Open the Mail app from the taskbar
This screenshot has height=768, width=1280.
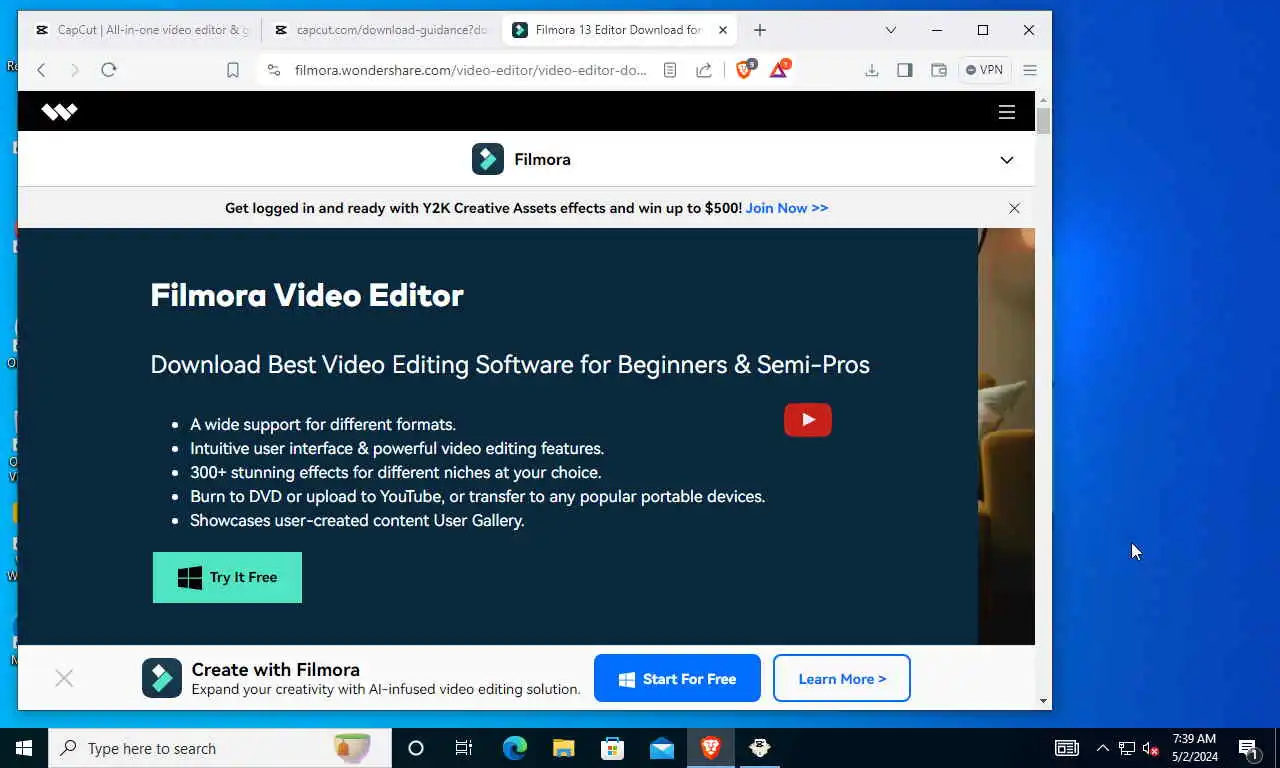tap(661, 748)
